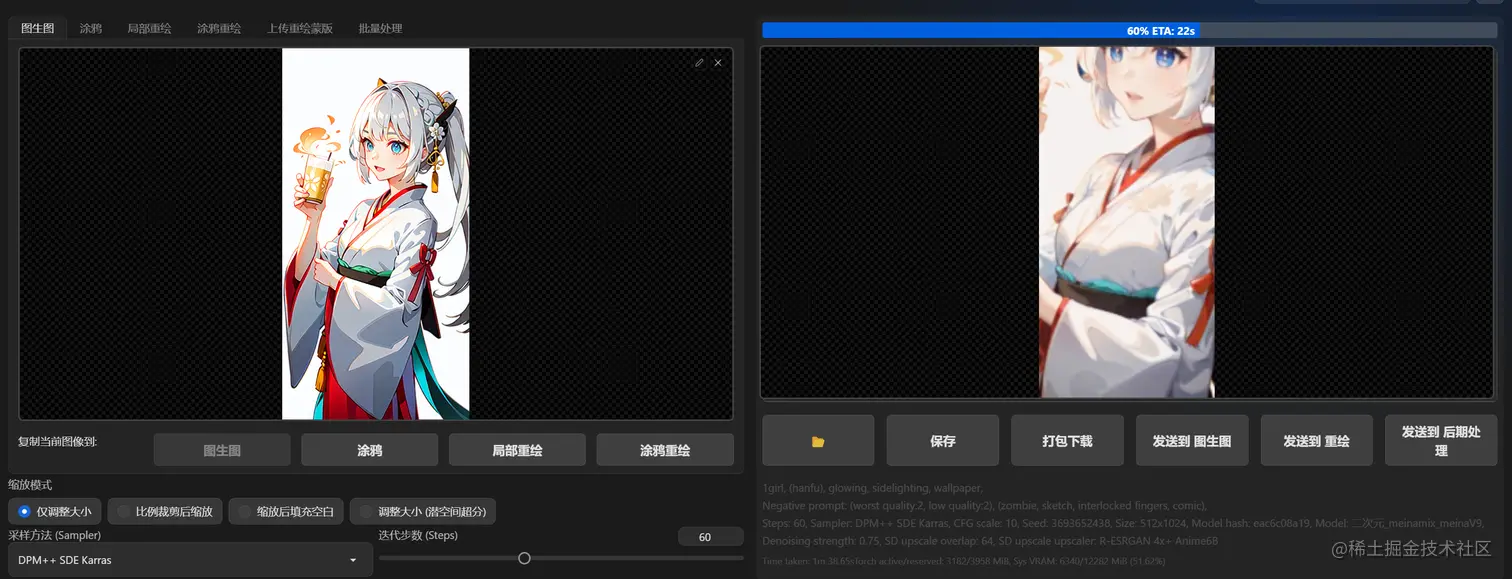The height and width of the screenshot is (579, 1512).
Task: Click the 保存 button
Action: click(942, 441)
